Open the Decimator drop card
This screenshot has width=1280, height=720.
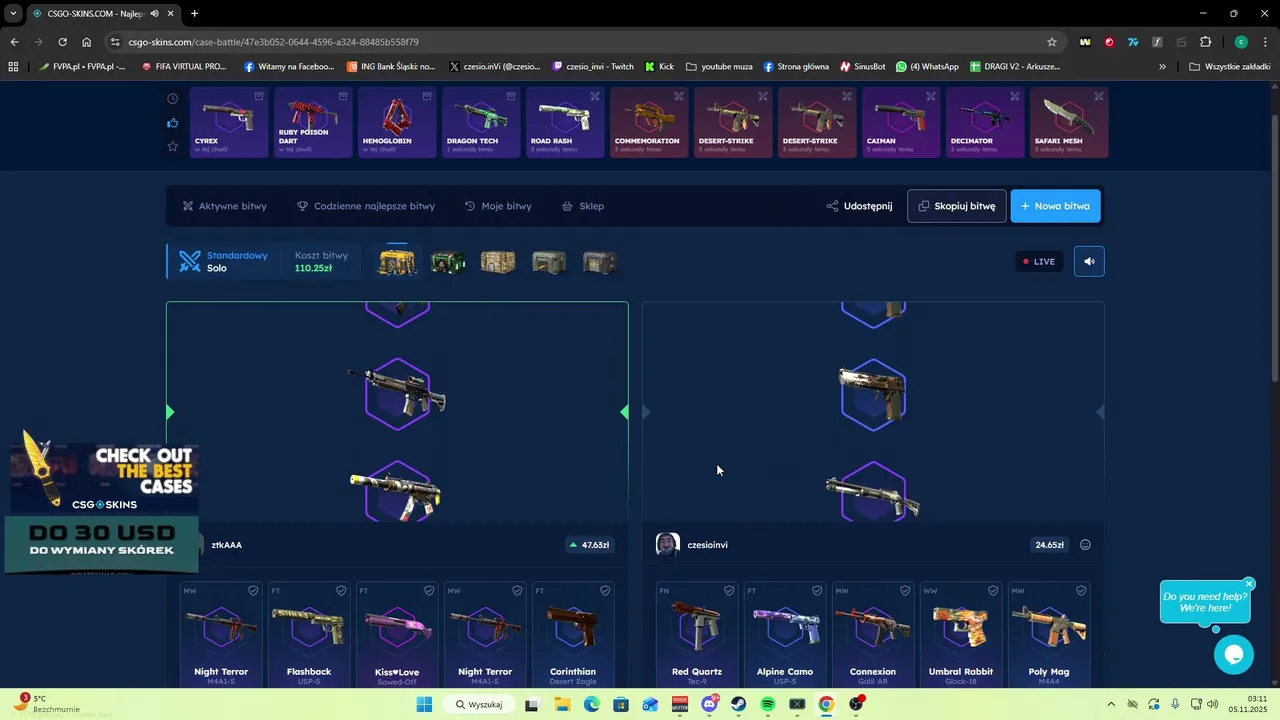coord(985,122)
